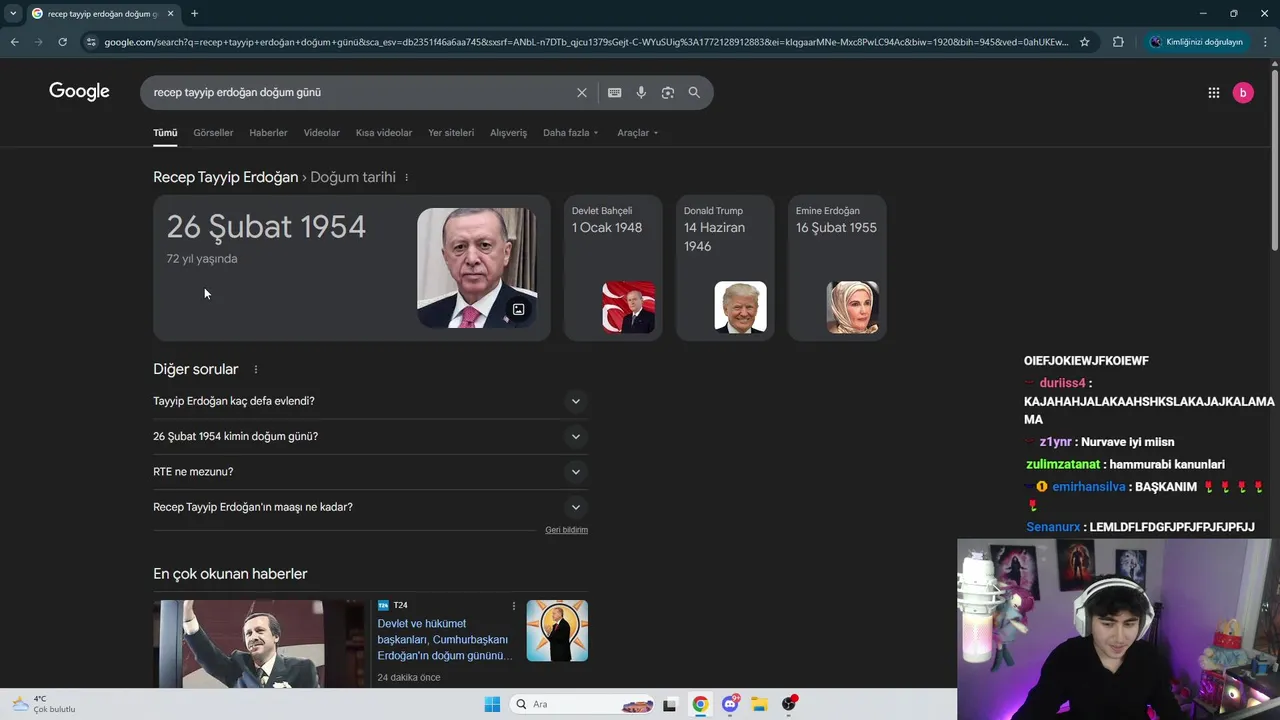Go to Google homepage via logo

79,92
